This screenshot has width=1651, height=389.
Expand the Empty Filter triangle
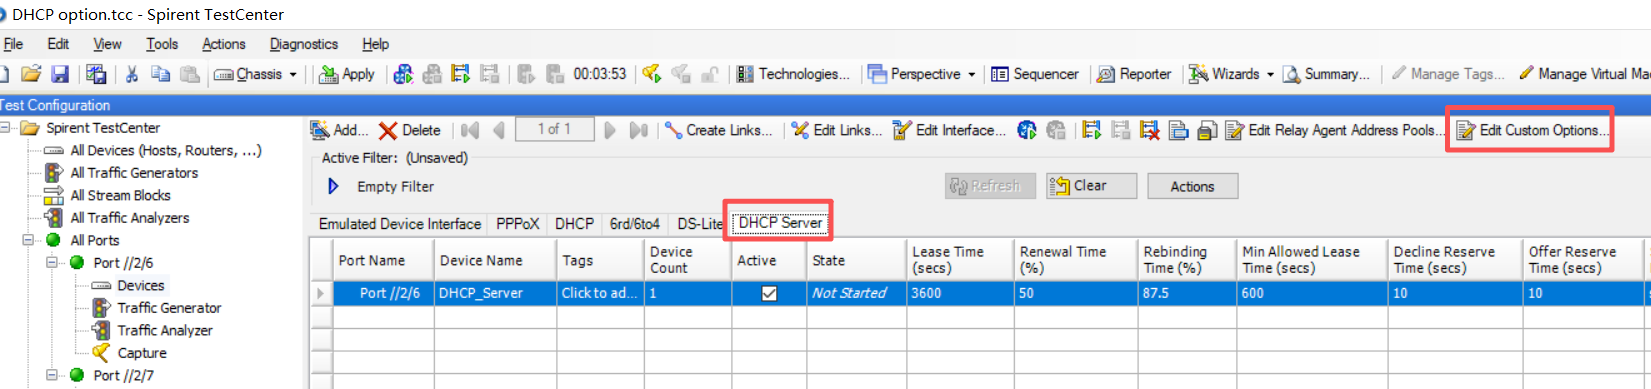(x=334, y=186)
